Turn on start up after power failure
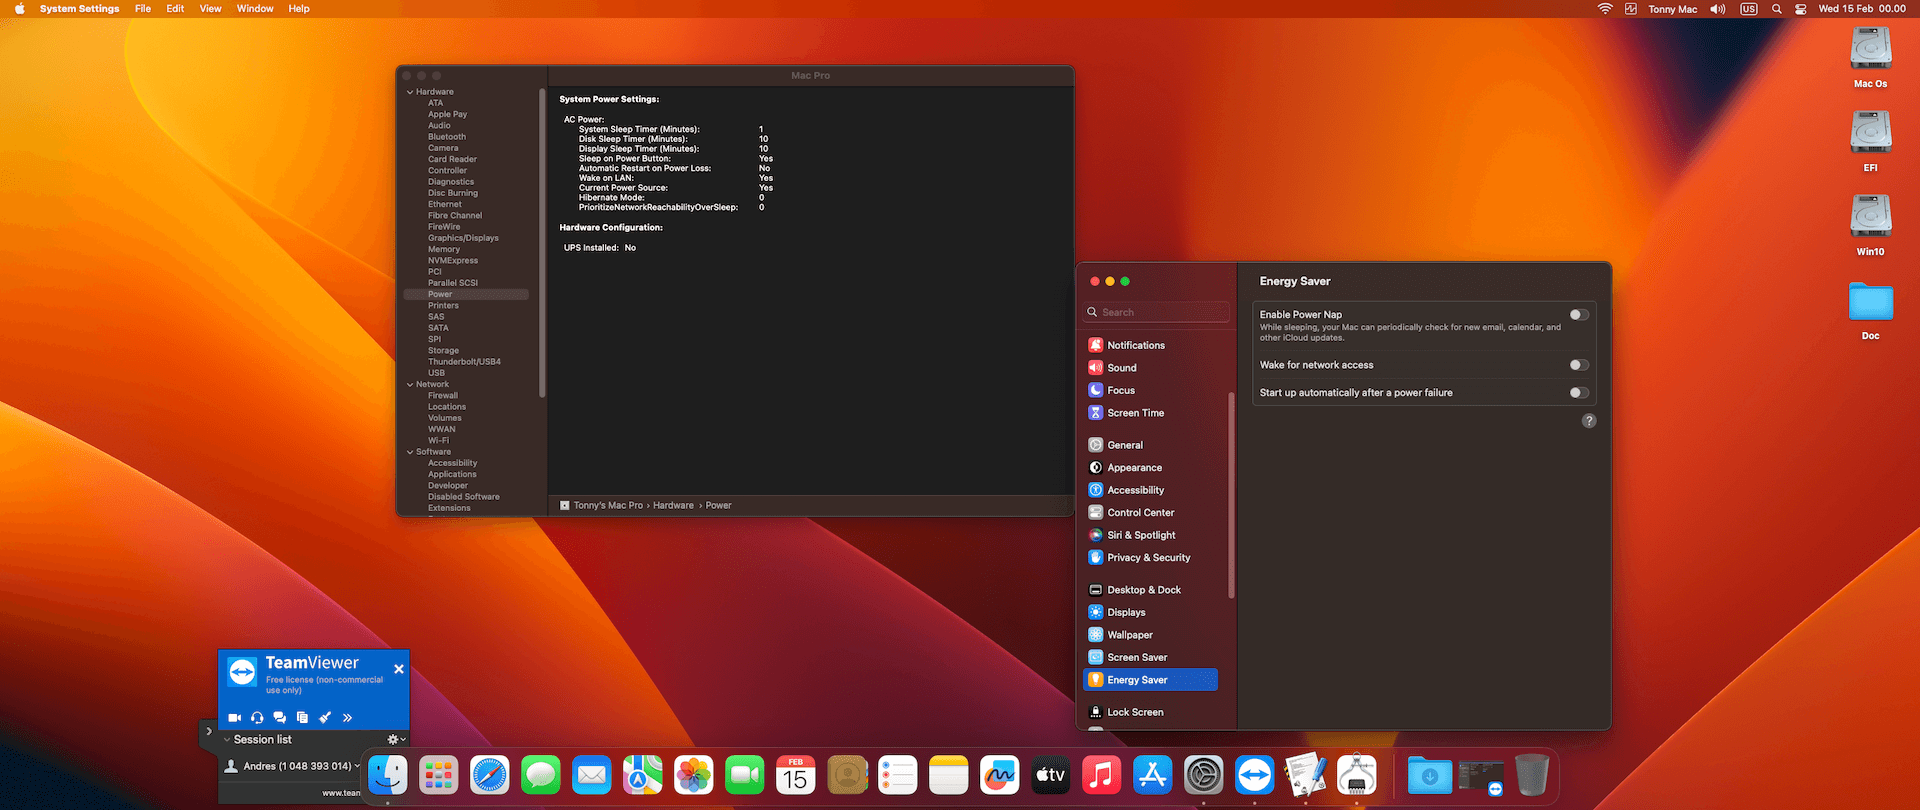The image size is (1920, 810). [x=1578, y=393]
